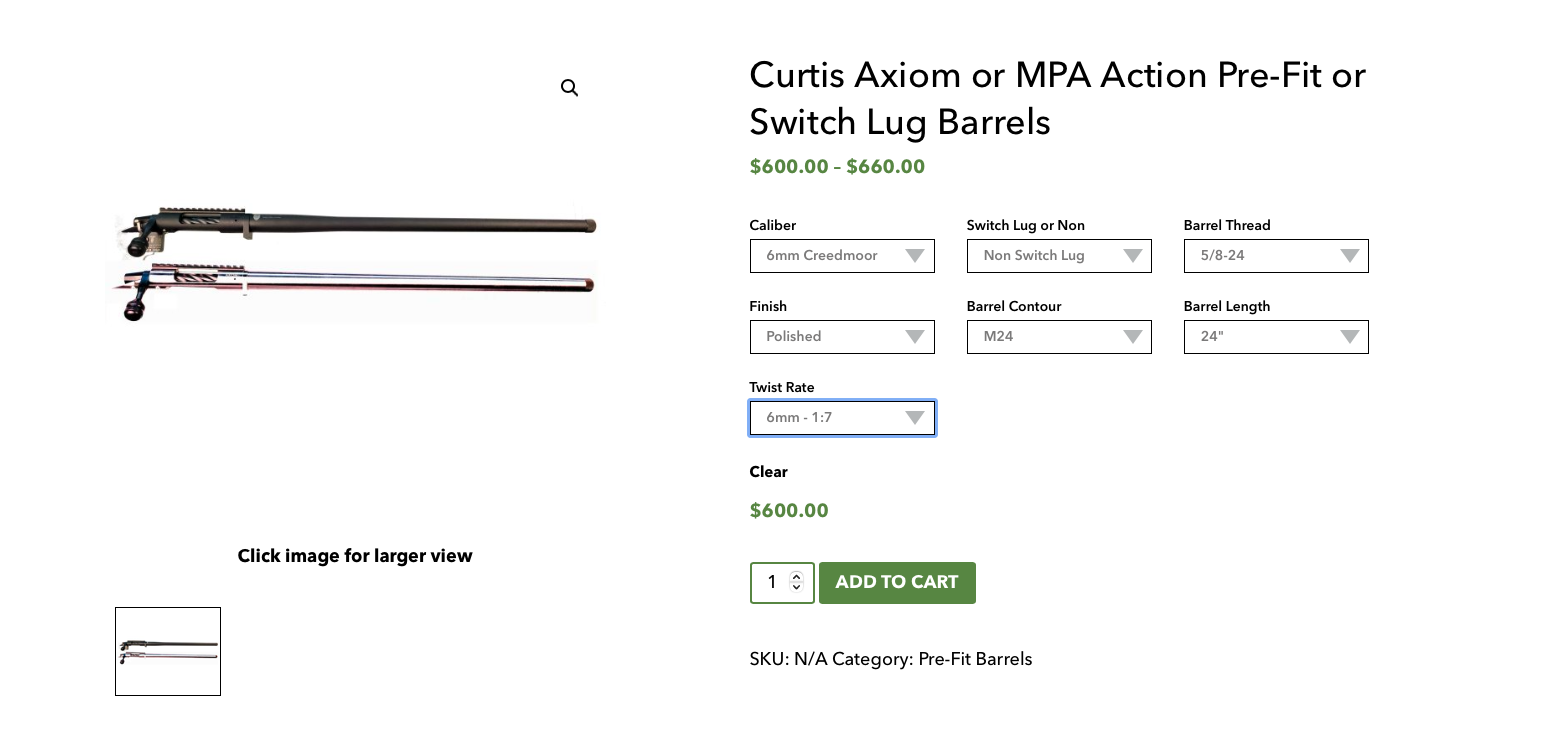Click the Twist Rate dropdown arrow icon
Viewport: 1551px width, 736px height.
(914, 418)
